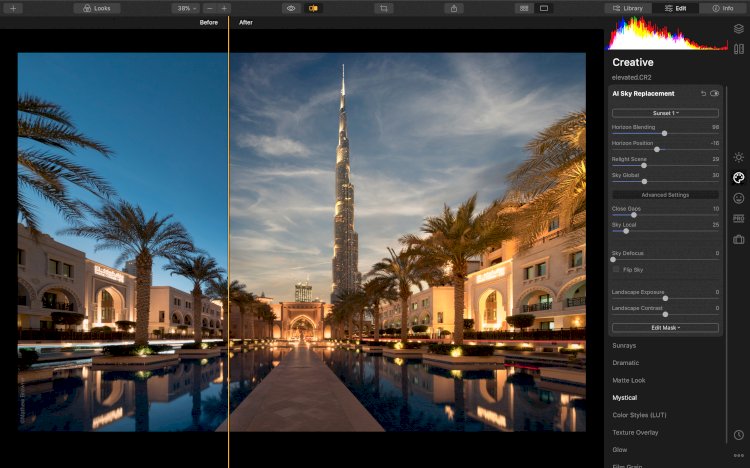Switch to the Library tab
Image resolution: width=750 pixels, height=468 pixels.
pos(628,8)
